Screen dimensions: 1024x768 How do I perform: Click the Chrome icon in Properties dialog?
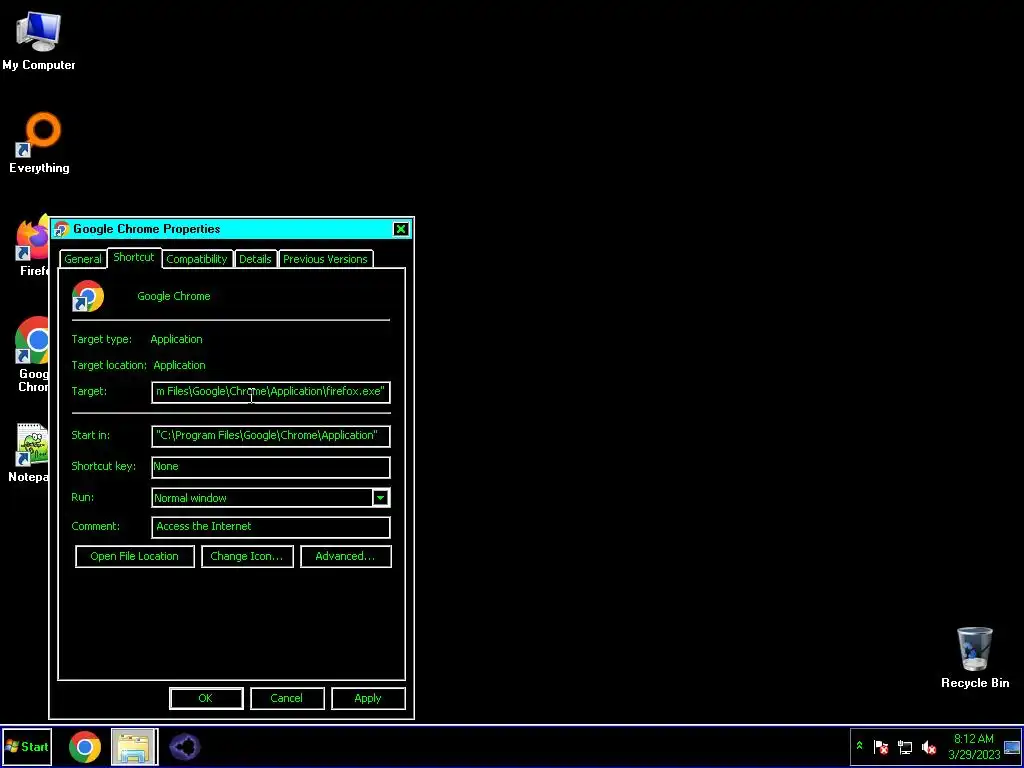pyautogui.click(x=88, y=296)
